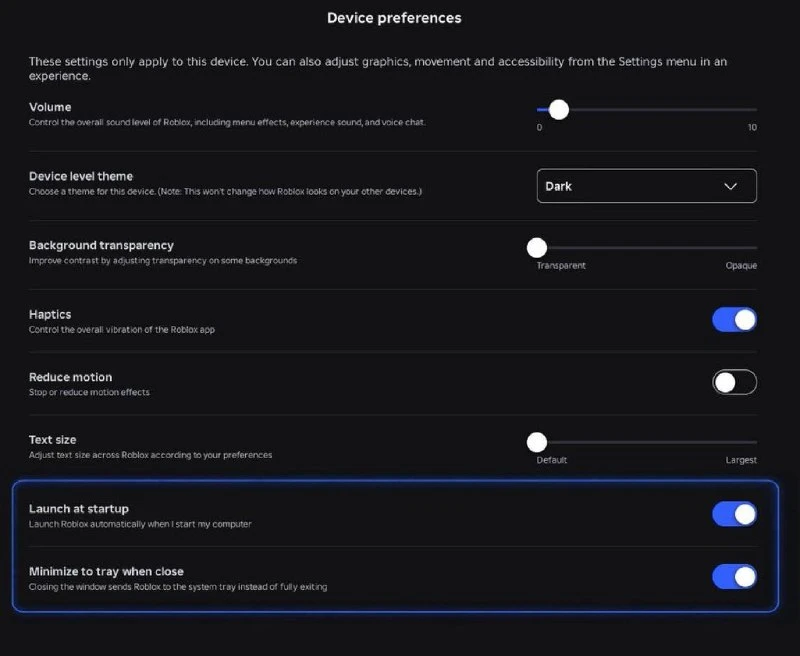Open the Device level theme dropdown showing Dark
The image size is (800, 656).
[x=646, y=186]
